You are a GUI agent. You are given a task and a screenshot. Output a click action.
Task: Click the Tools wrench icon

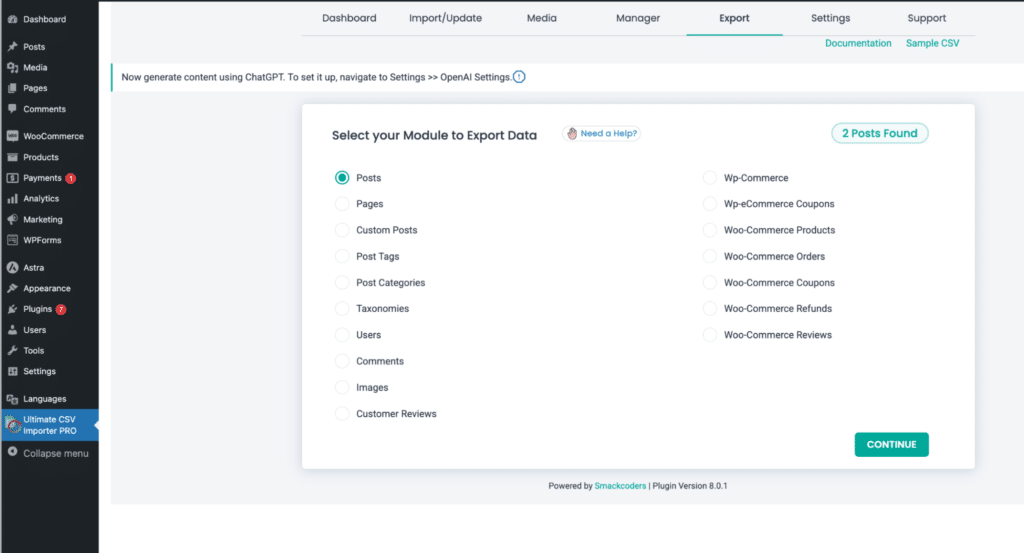click(12, 351)
